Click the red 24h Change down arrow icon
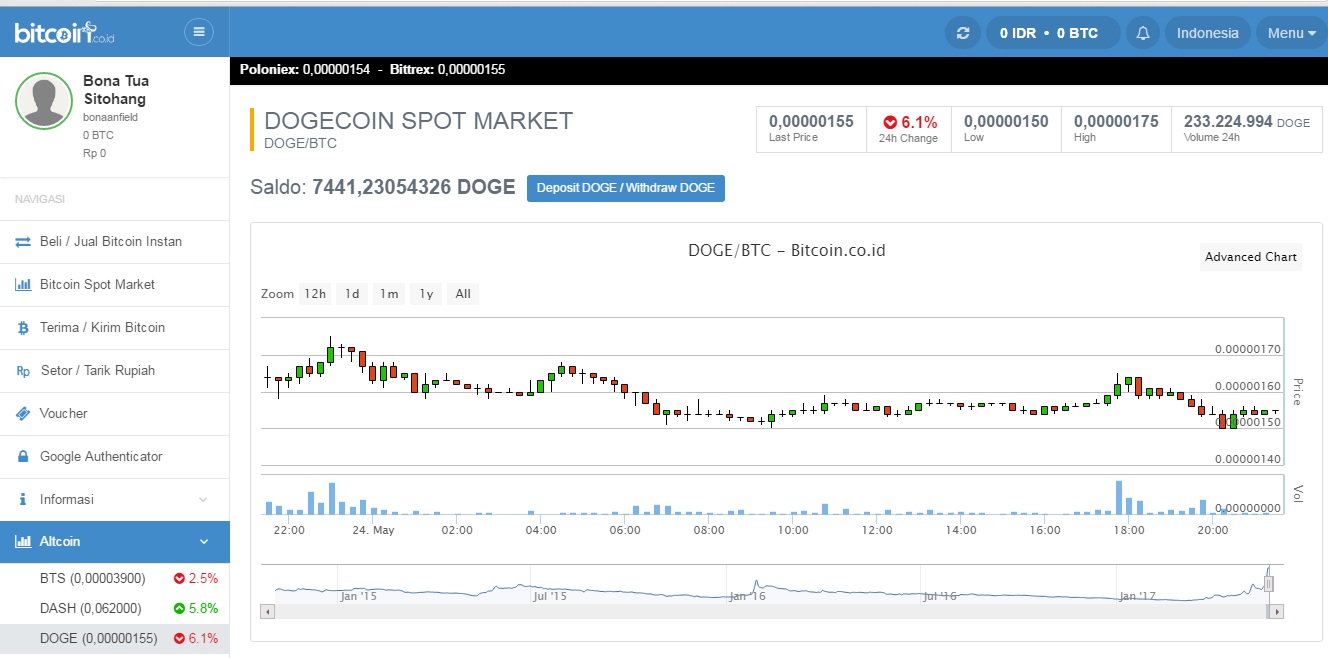Screen dimensions: 1328x658 (x=890, y=122)
